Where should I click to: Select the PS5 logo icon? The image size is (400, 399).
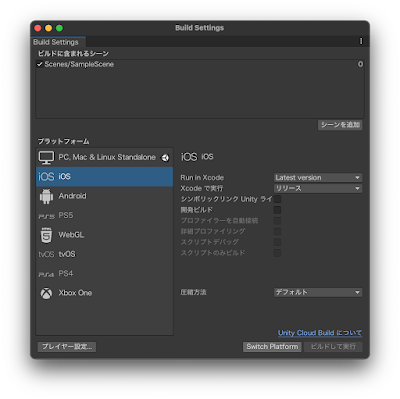46,216
